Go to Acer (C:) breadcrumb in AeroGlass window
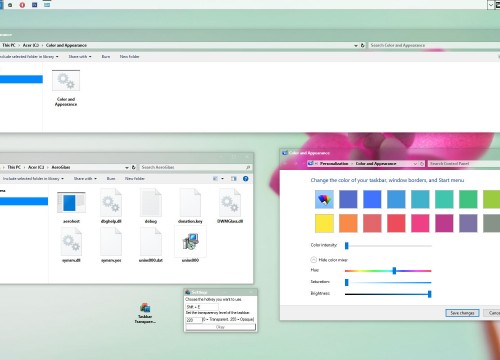Viewport: 500px width, 360px height. tap(36, 167)
